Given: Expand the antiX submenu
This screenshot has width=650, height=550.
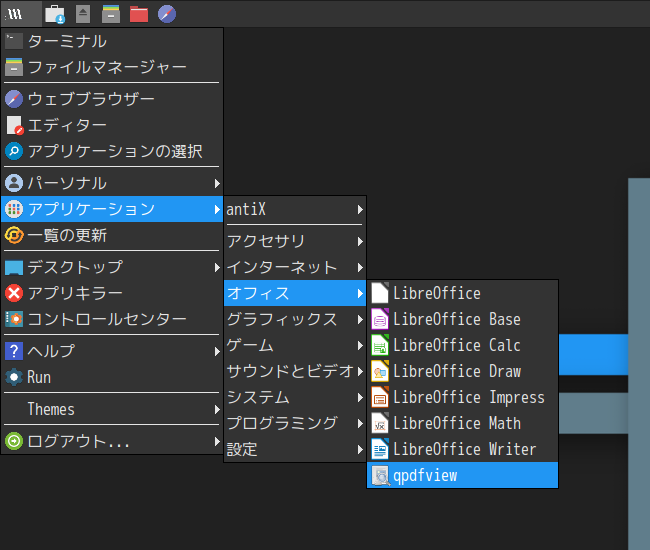Looking at the screenshot, I should (x=295, y=209).
